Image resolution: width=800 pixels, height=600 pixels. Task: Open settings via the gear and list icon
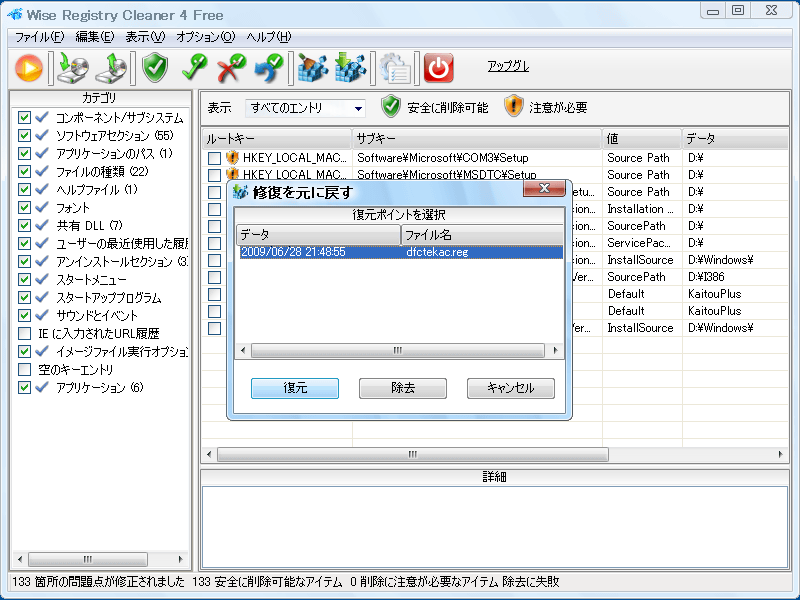(395, 68)
